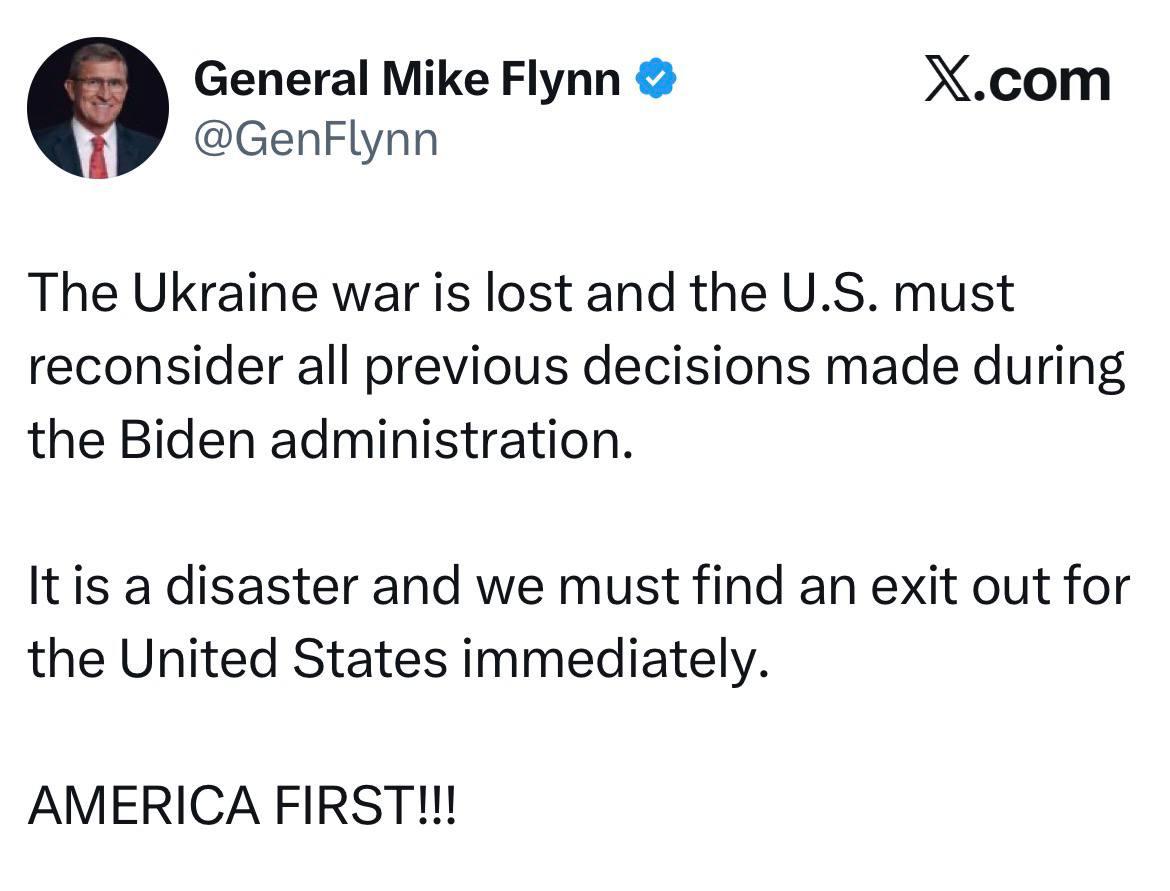Open General Mike Flynn's circular profile photo
The height and width of the screenshot is (891, 1170).
(x=100, y=108)
